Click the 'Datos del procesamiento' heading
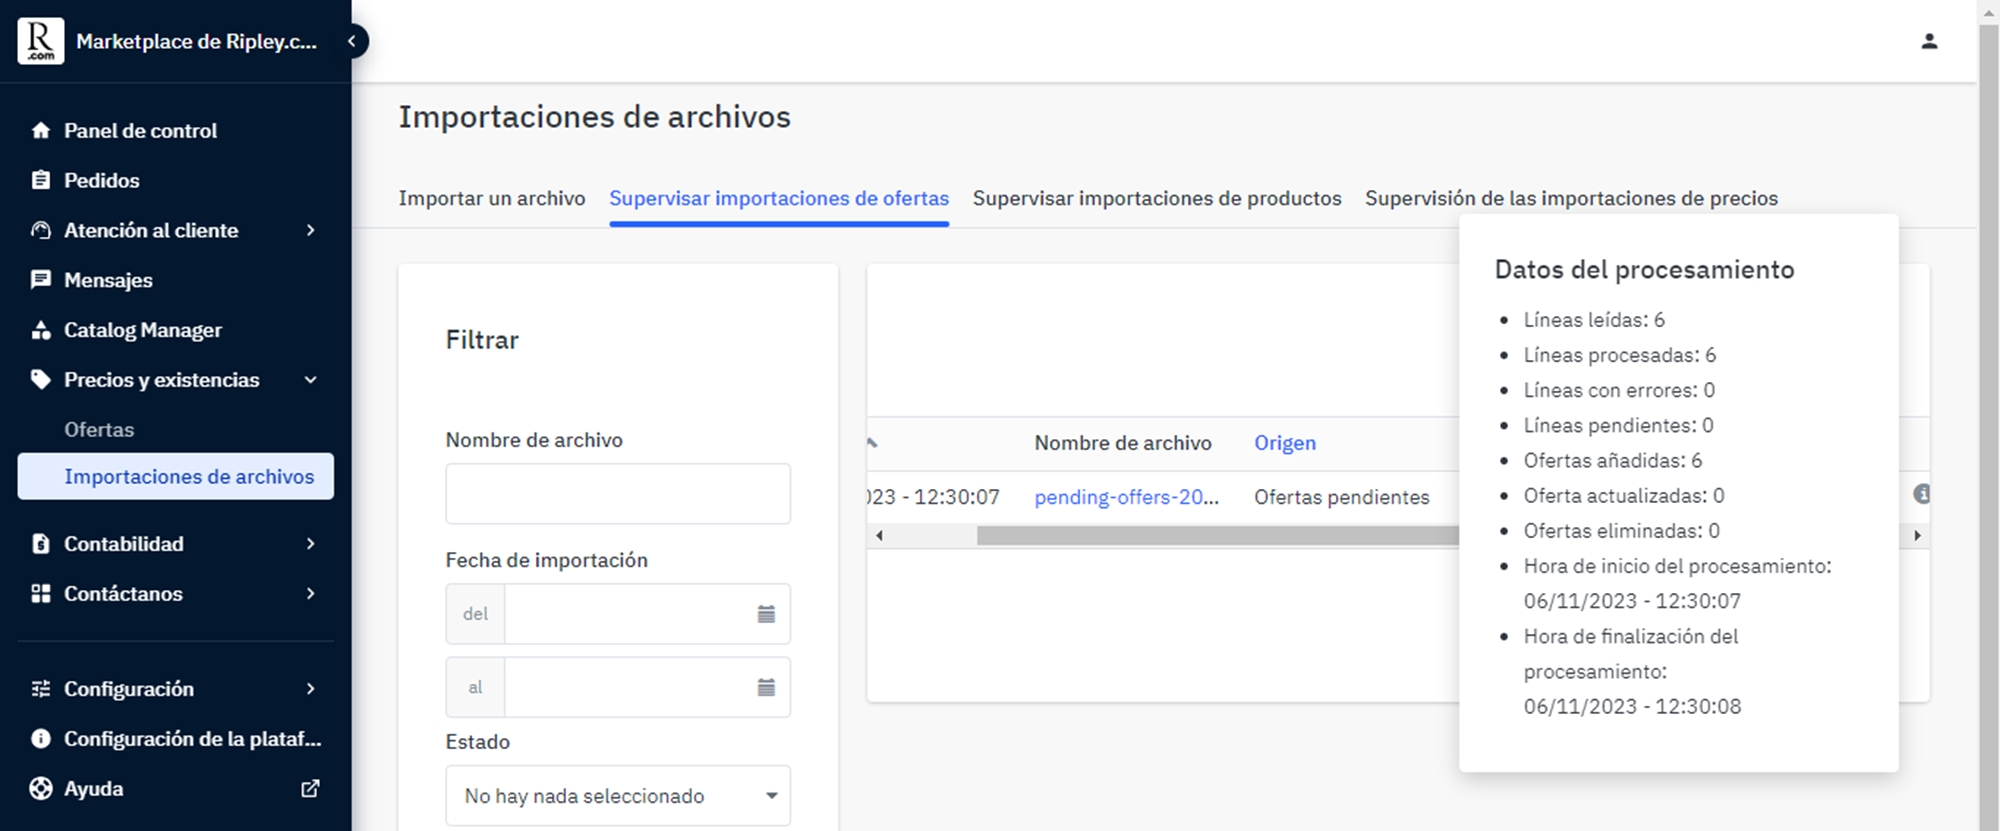The image size is (2000, 831). (x=1644, y=269)
